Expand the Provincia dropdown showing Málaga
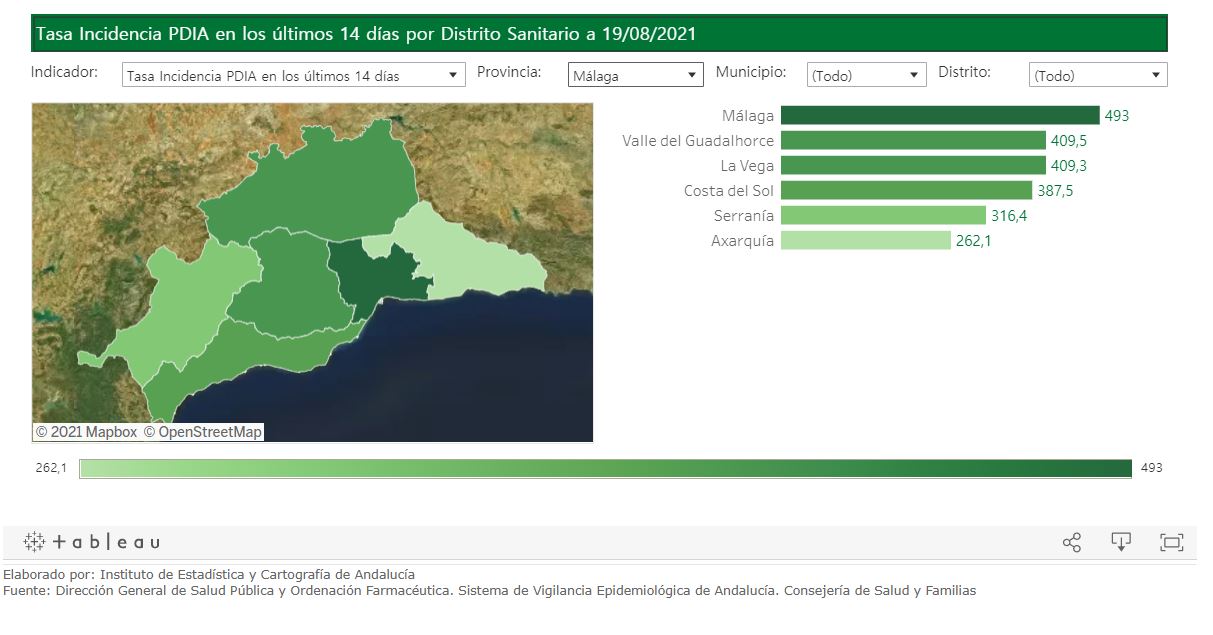Image resolution: width=1213 pixels, height=635 pixels. pos(636,75)
